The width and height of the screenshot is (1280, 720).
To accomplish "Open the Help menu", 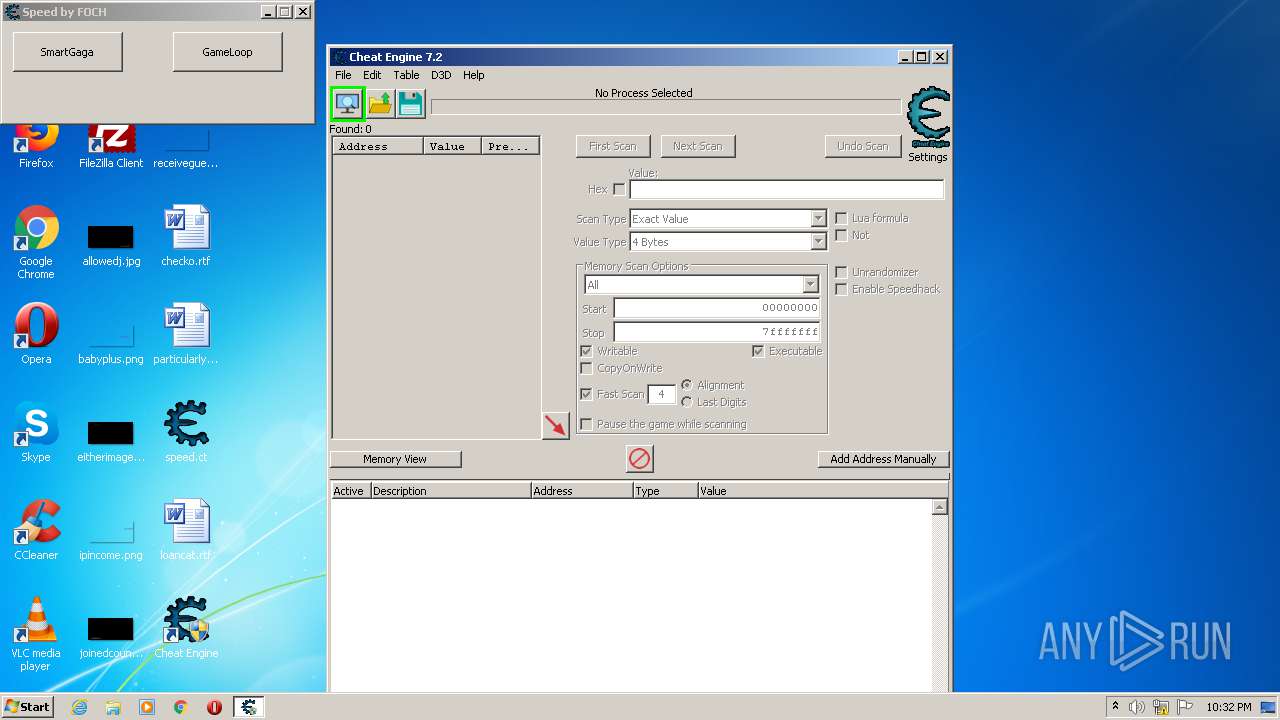I will pos(474,75).
